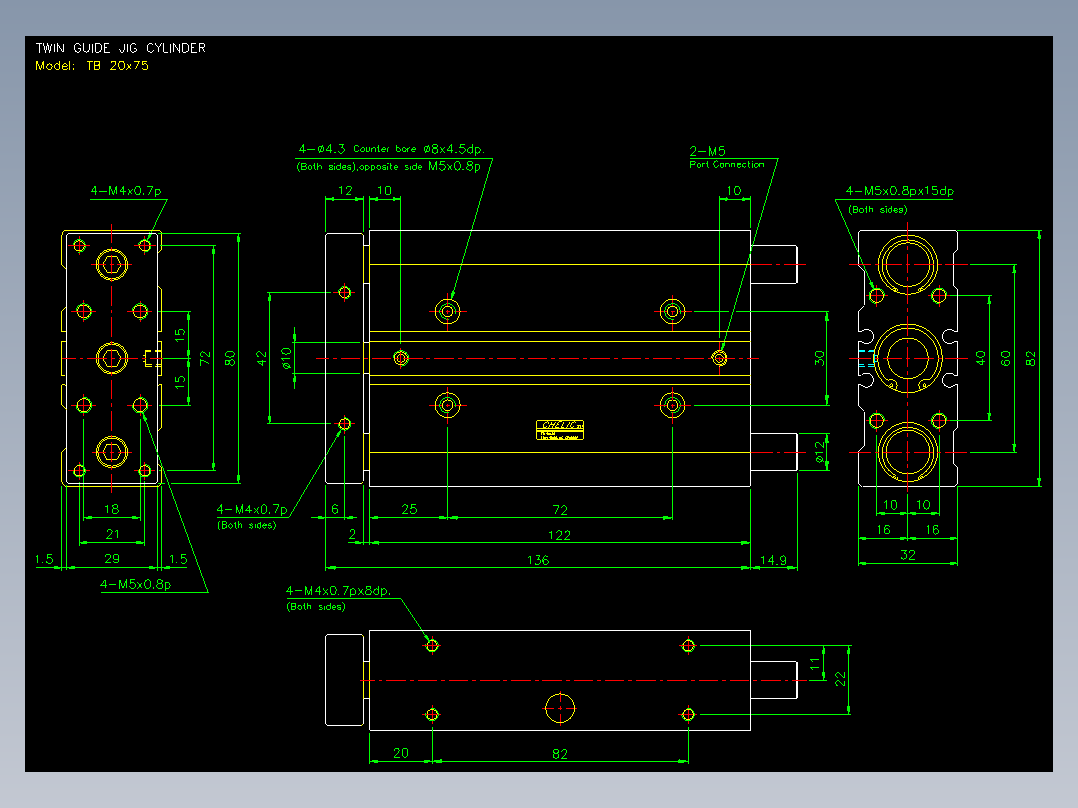
Task: Click the "12" dimension above front view
Action: click(x=345, y=190)
